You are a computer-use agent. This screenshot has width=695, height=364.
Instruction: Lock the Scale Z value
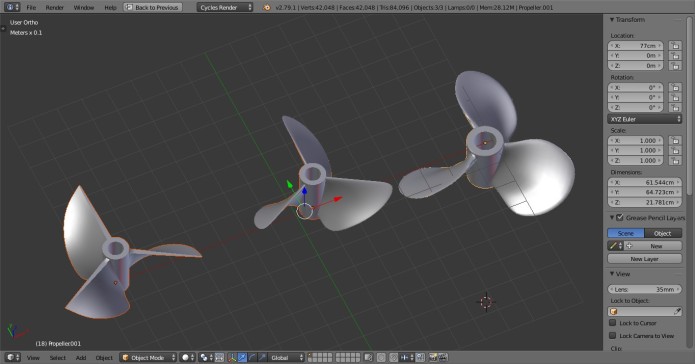(x=675, y=160)
